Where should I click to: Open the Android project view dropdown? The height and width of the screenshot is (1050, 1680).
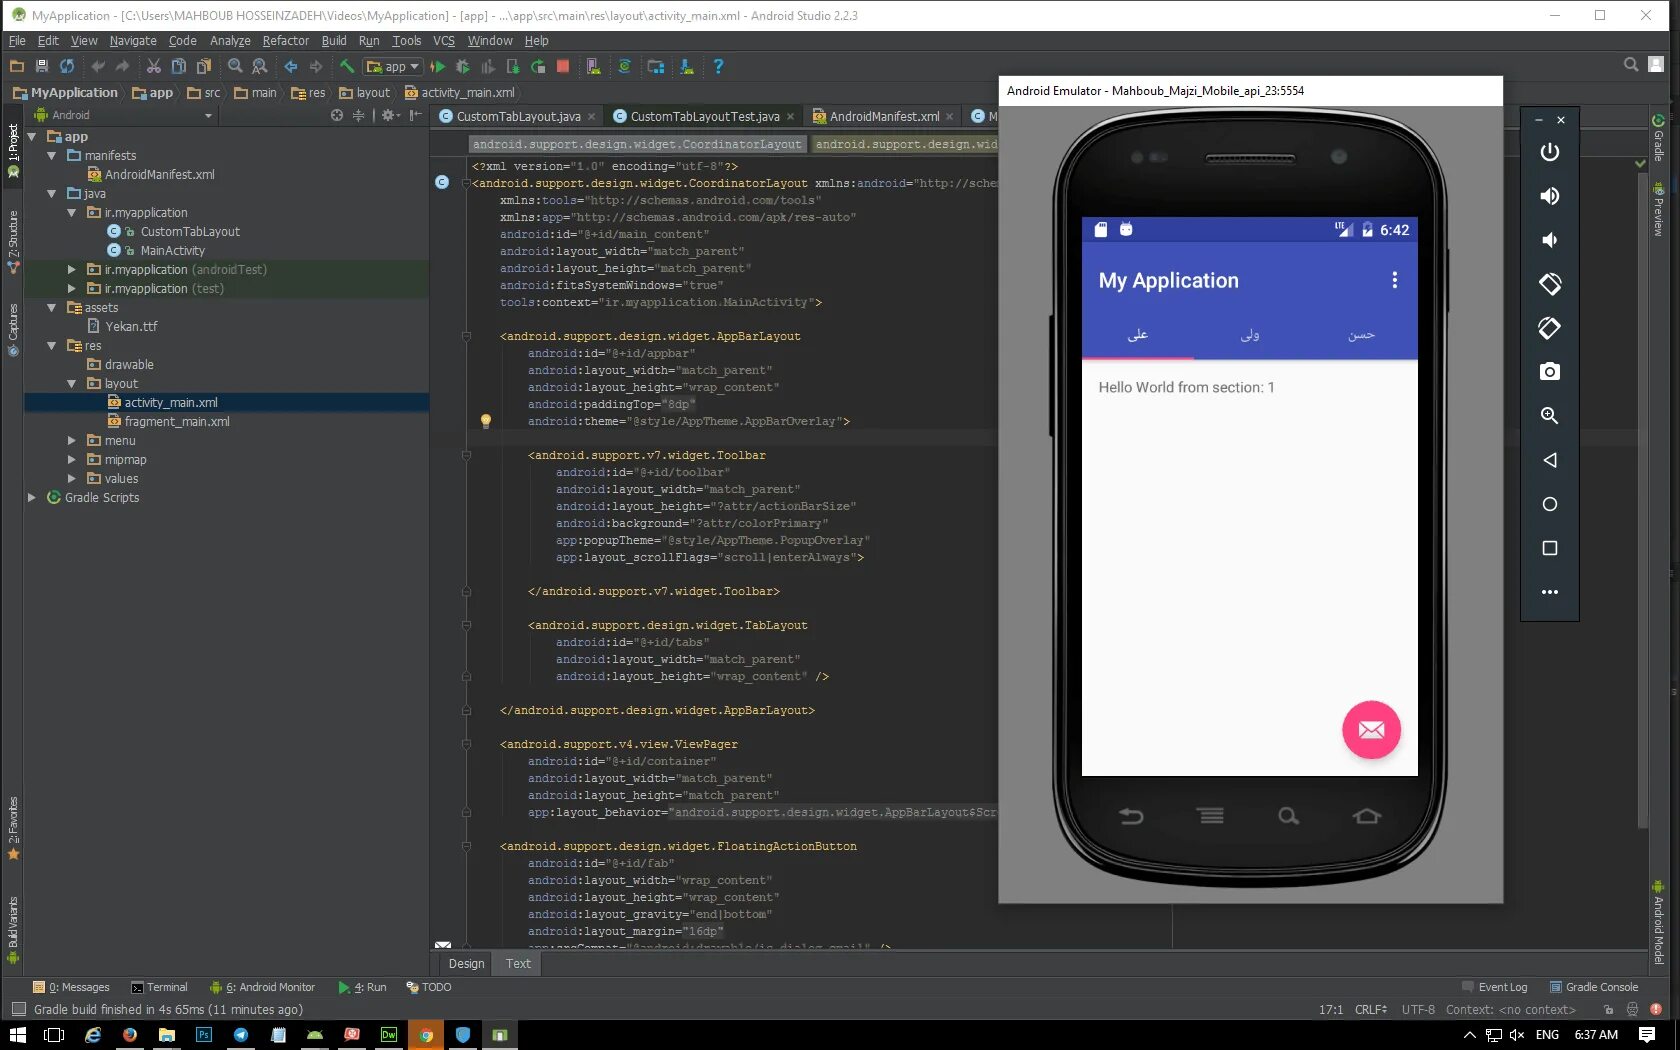124,115
